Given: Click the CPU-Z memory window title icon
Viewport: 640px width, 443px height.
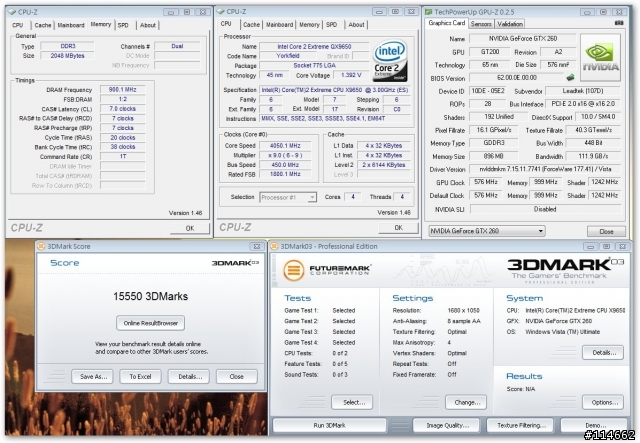Looking at the screenshot, I should pos(12,12).
